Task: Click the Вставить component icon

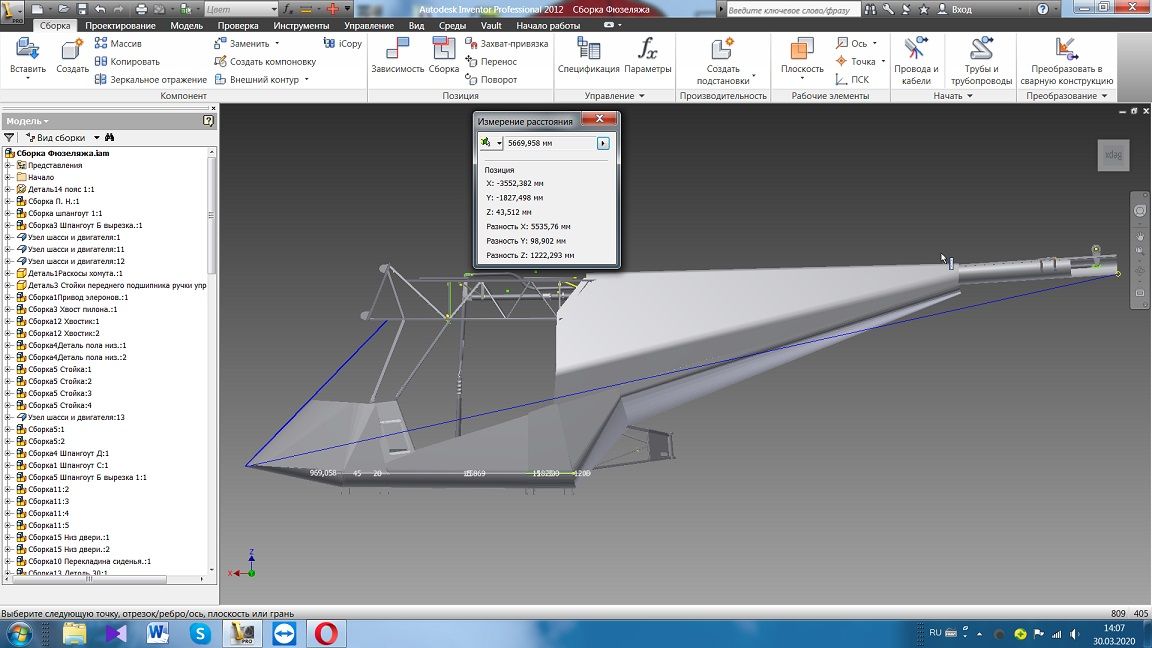Action: click(x=27, y=50)
